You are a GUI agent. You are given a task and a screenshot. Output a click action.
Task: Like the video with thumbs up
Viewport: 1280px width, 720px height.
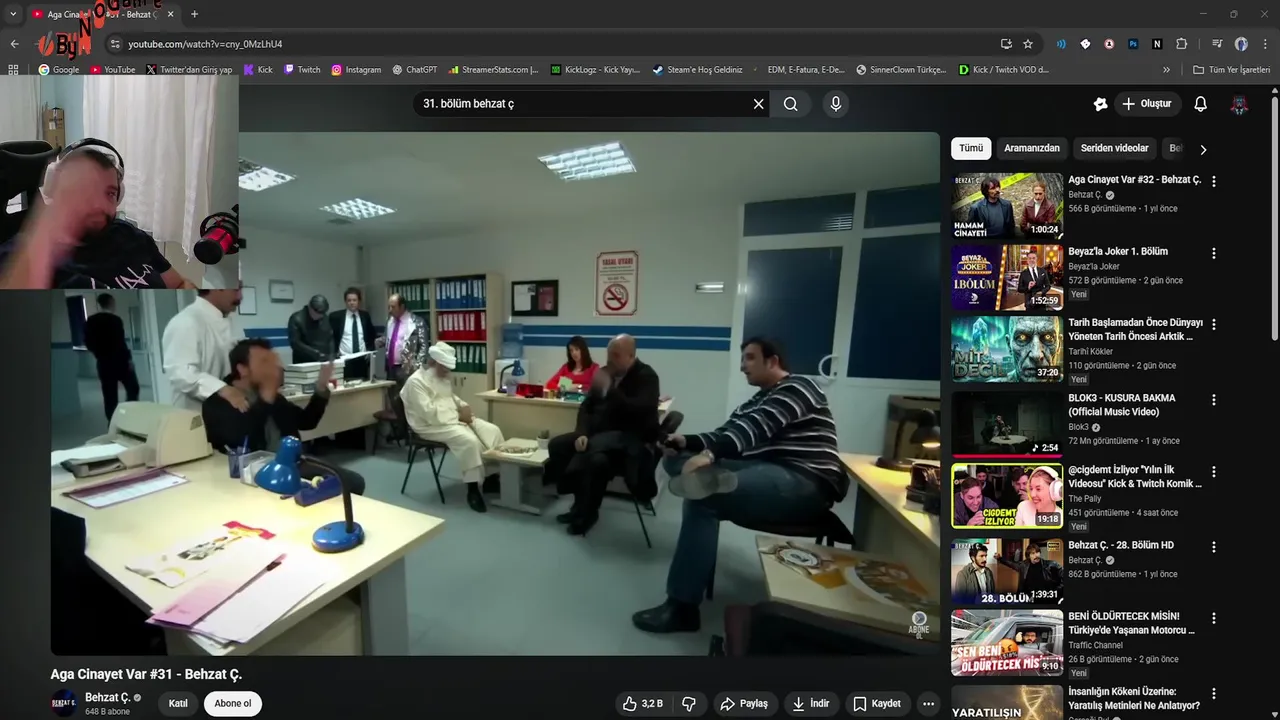click(x=642, y=704)
